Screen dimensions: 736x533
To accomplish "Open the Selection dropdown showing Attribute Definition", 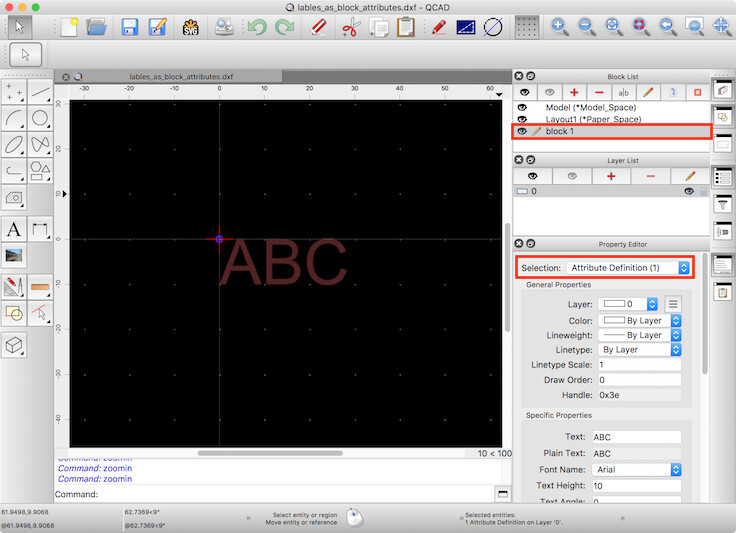I will [628, 268].
